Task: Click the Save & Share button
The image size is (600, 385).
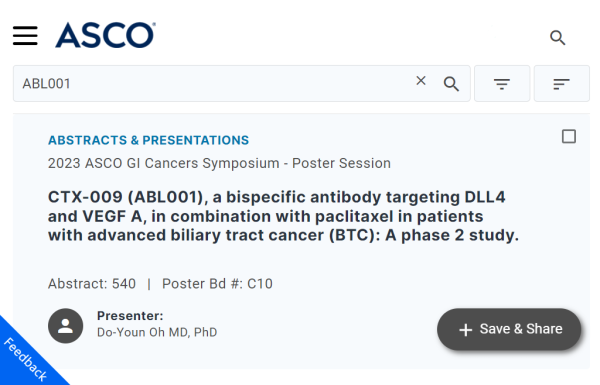Action: pos(509,329)
